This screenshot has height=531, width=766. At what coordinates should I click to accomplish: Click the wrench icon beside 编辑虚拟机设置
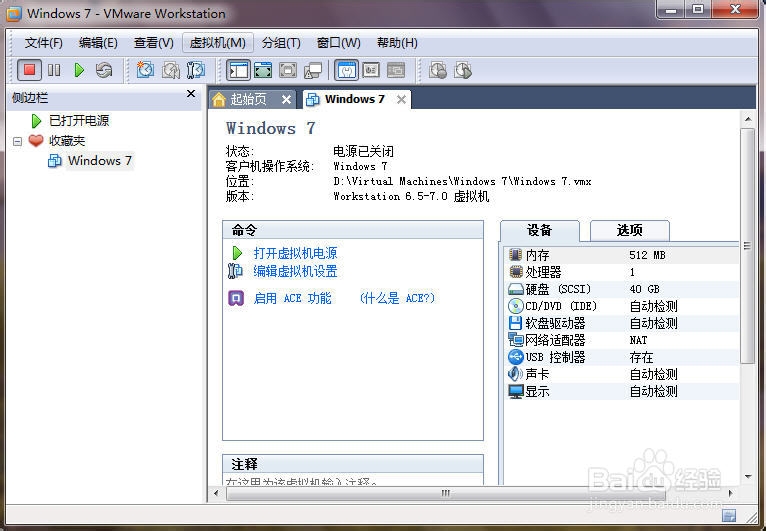tap(235, 271)
